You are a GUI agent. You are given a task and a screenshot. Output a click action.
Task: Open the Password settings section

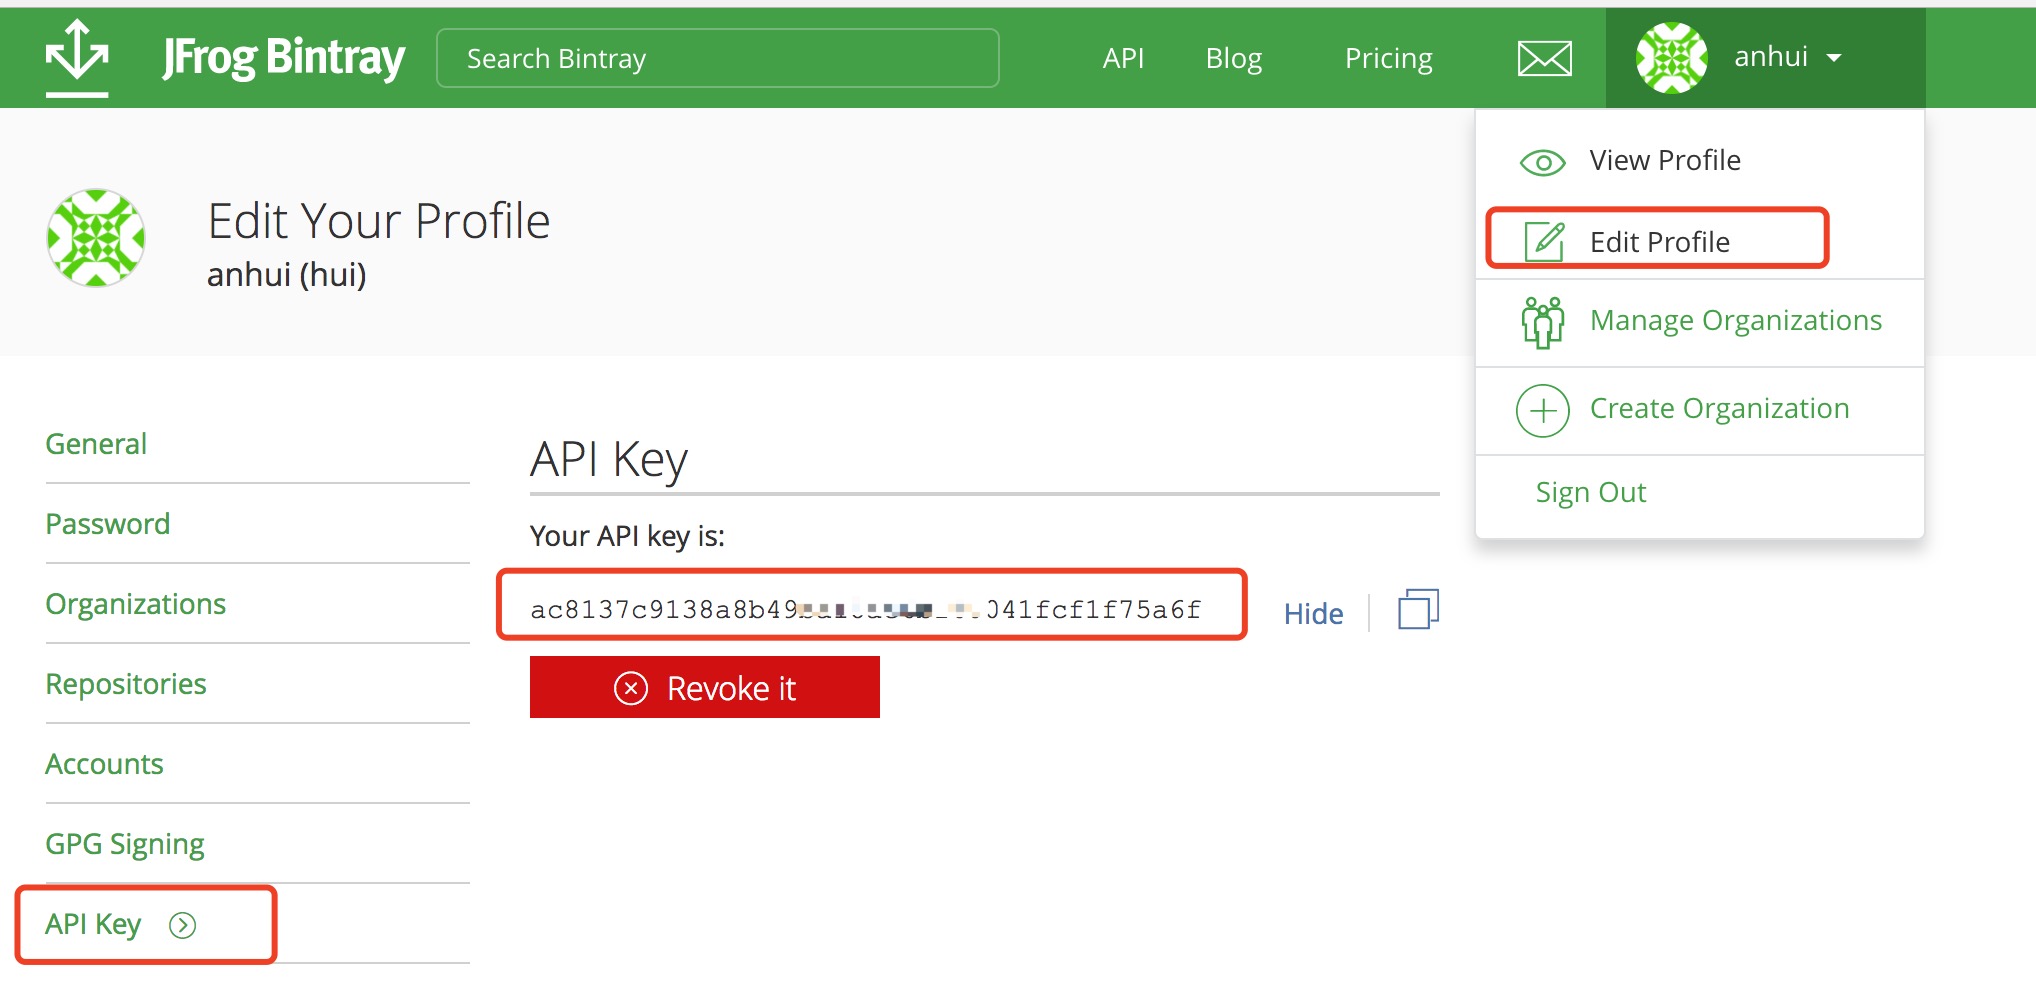pyautogui.click(x=107, y=524)
